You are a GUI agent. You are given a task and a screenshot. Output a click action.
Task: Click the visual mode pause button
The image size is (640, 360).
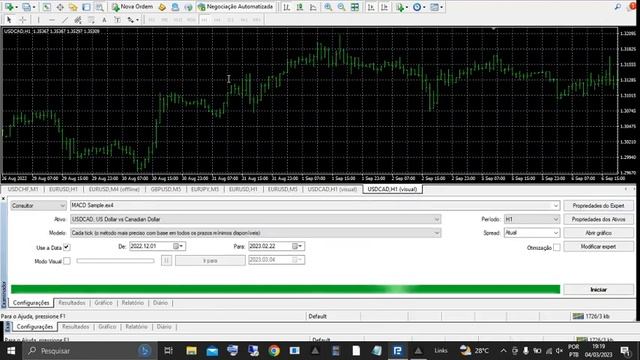point(166,260)
